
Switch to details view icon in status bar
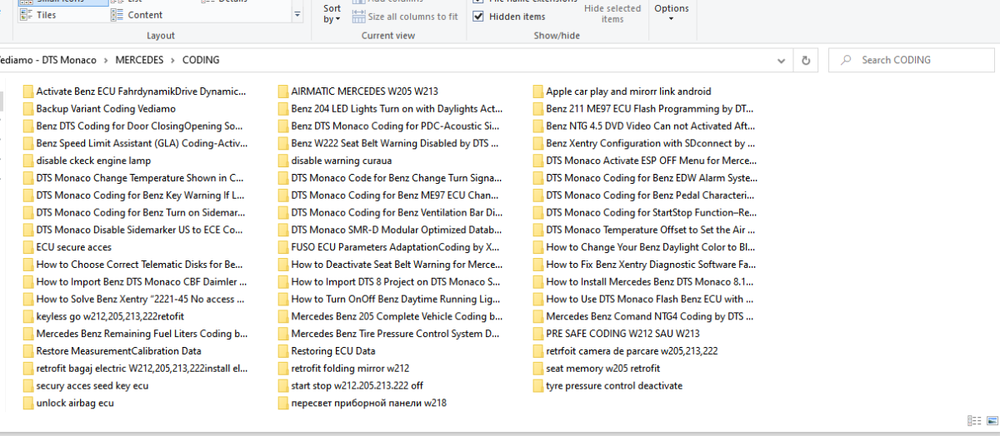[974, 421]
